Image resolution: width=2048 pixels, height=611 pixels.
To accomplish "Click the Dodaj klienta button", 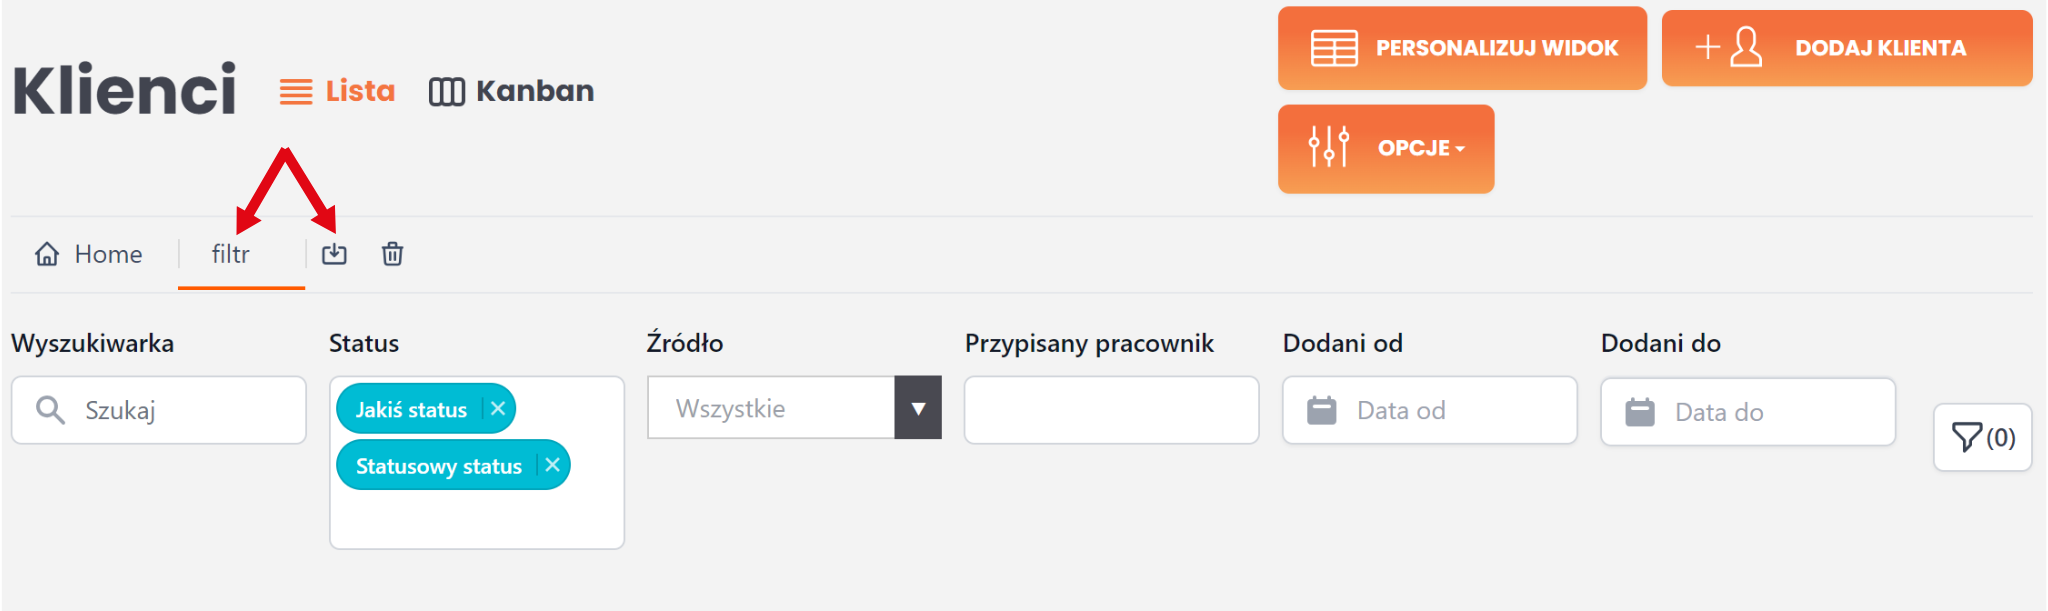I will pyautogui.click(x=1846, y=48).
